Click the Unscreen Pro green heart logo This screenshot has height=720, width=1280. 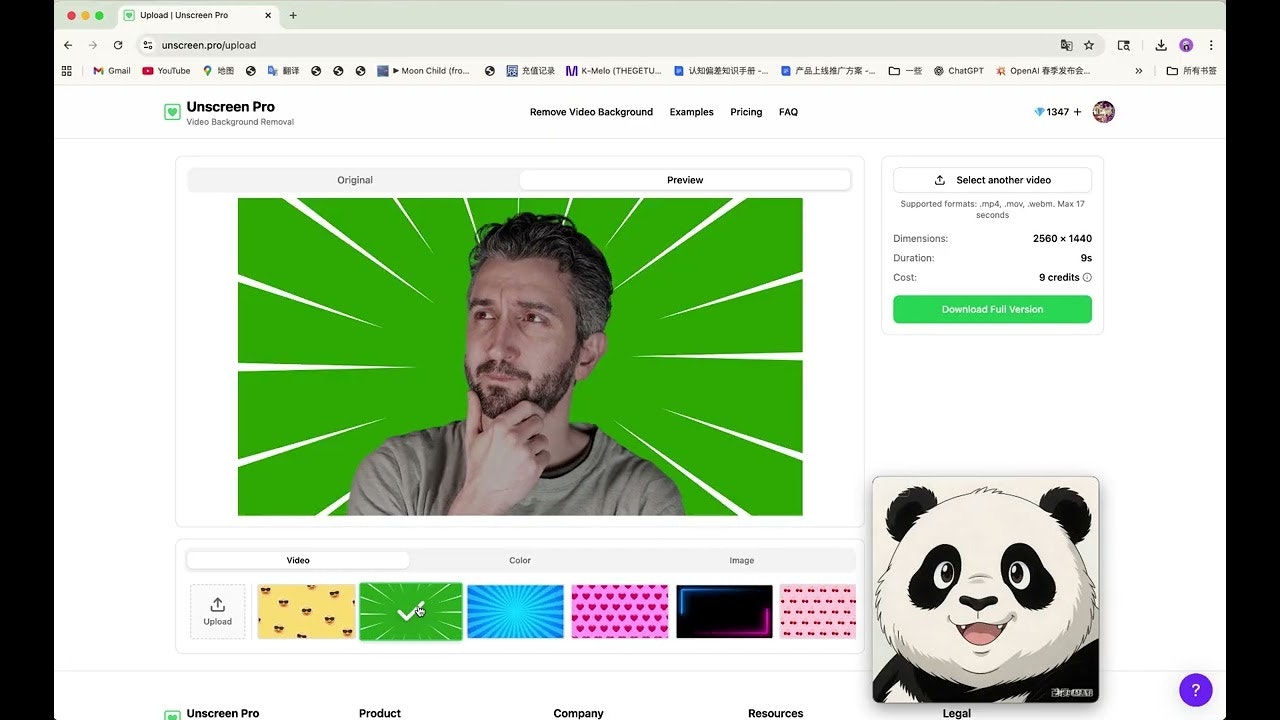tap(172, 112)
